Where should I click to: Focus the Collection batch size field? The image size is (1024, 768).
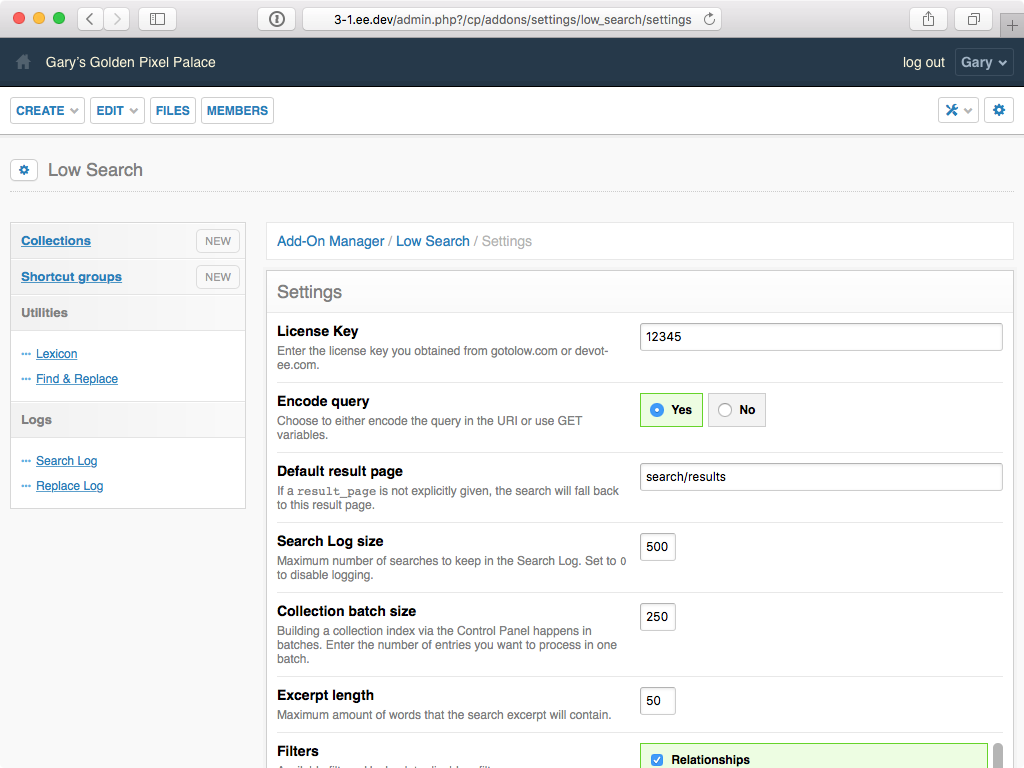pyautogui.click(x=658, y=616)
